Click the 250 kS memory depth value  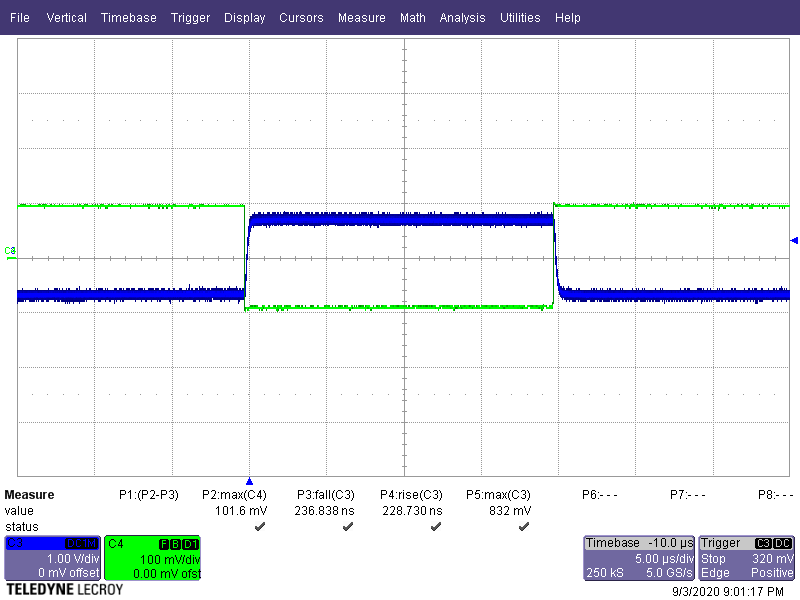point(605,573)
